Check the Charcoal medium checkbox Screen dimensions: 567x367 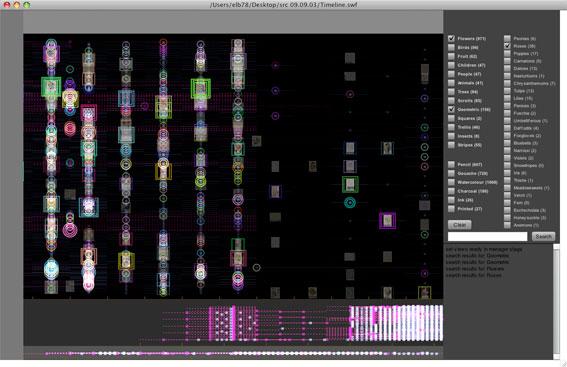[x=451, y=191]
